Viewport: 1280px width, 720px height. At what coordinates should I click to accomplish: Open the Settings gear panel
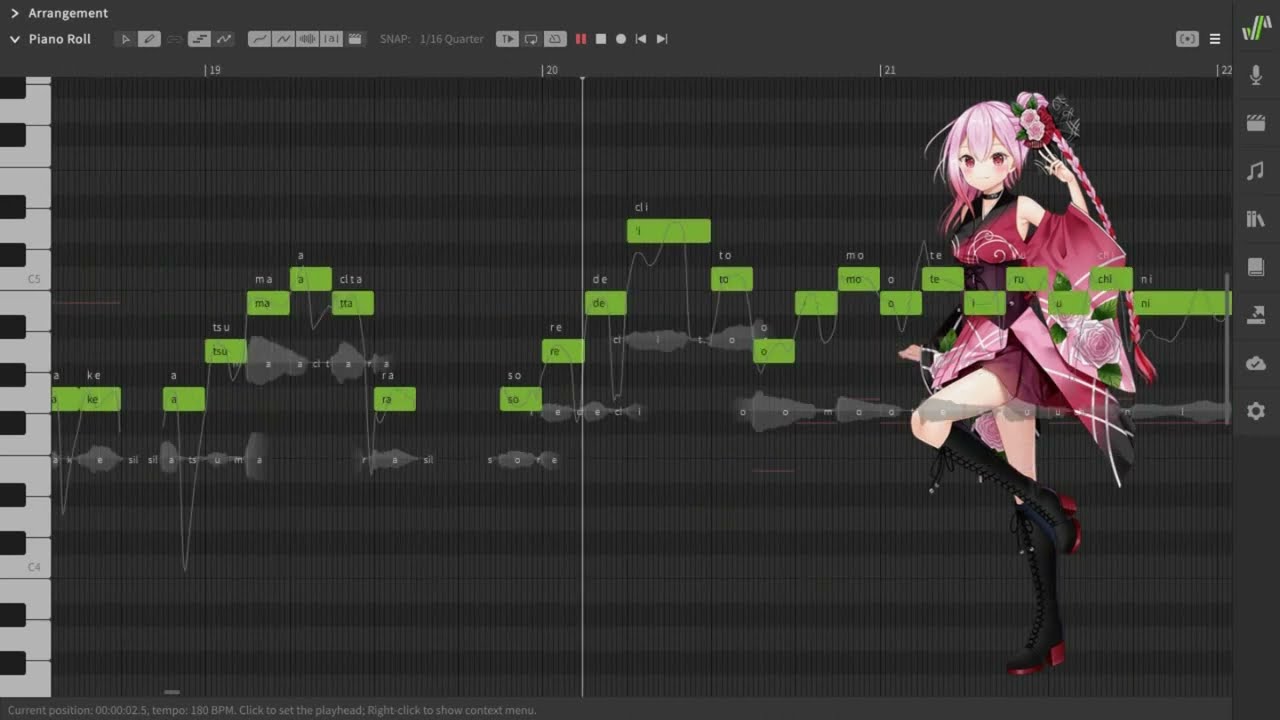1256,411
